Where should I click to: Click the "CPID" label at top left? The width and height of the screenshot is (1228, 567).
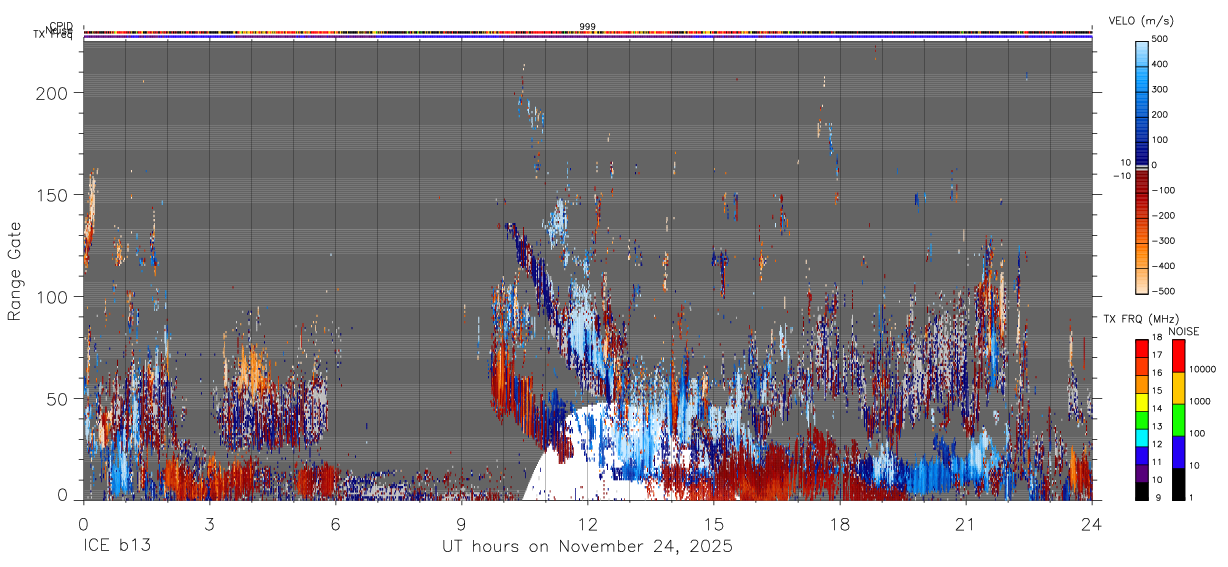pyautogui.click(x=60, y=27)
